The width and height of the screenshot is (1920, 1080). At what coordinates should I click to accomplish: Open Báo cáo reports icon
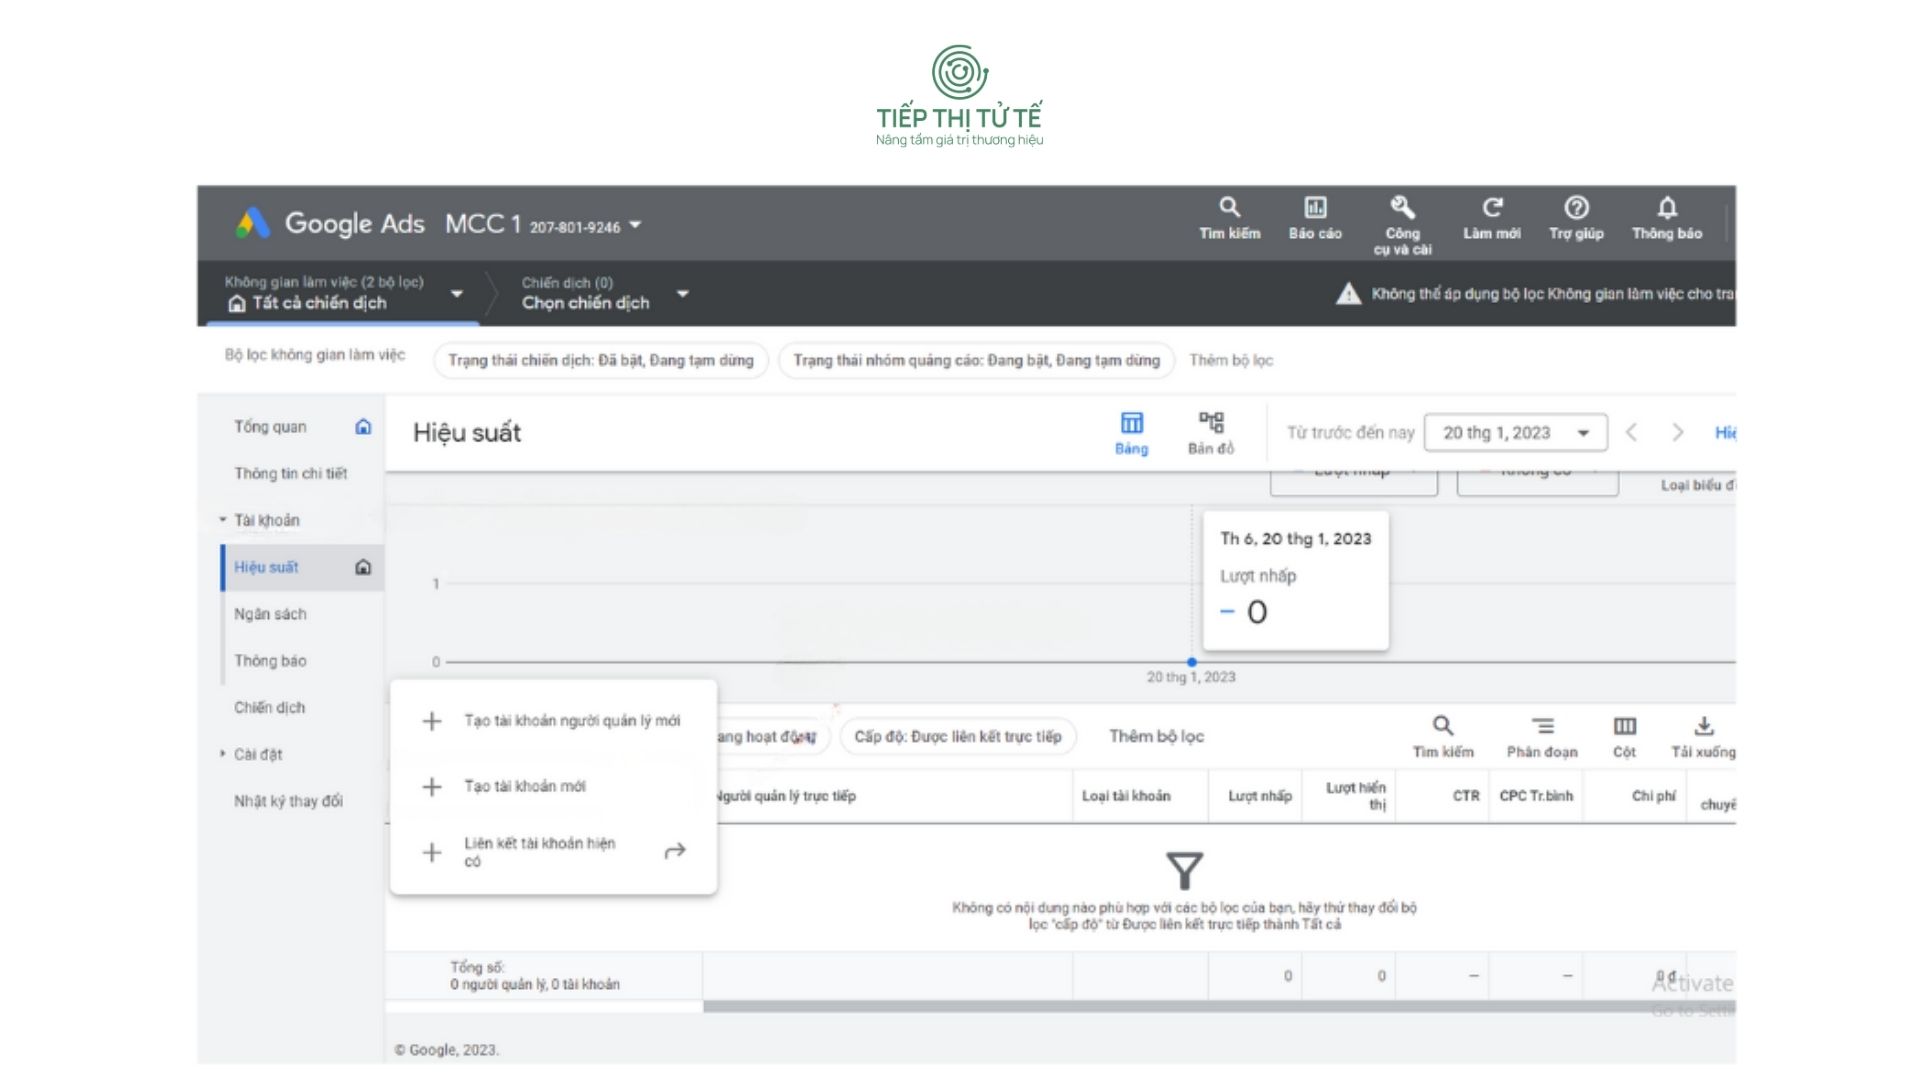click(x=1315, y=208)
